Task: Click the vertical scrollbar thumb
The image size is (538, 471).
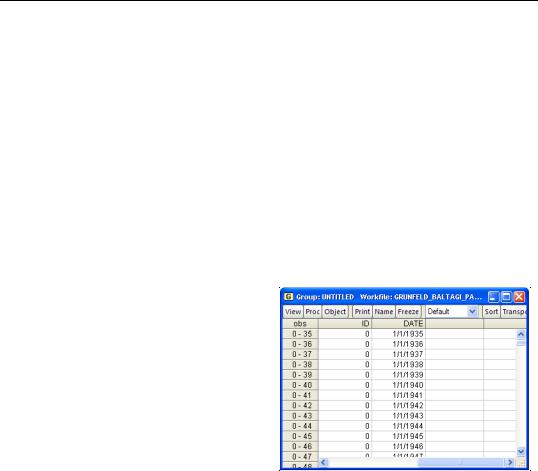Action: (x=521, y=343)
